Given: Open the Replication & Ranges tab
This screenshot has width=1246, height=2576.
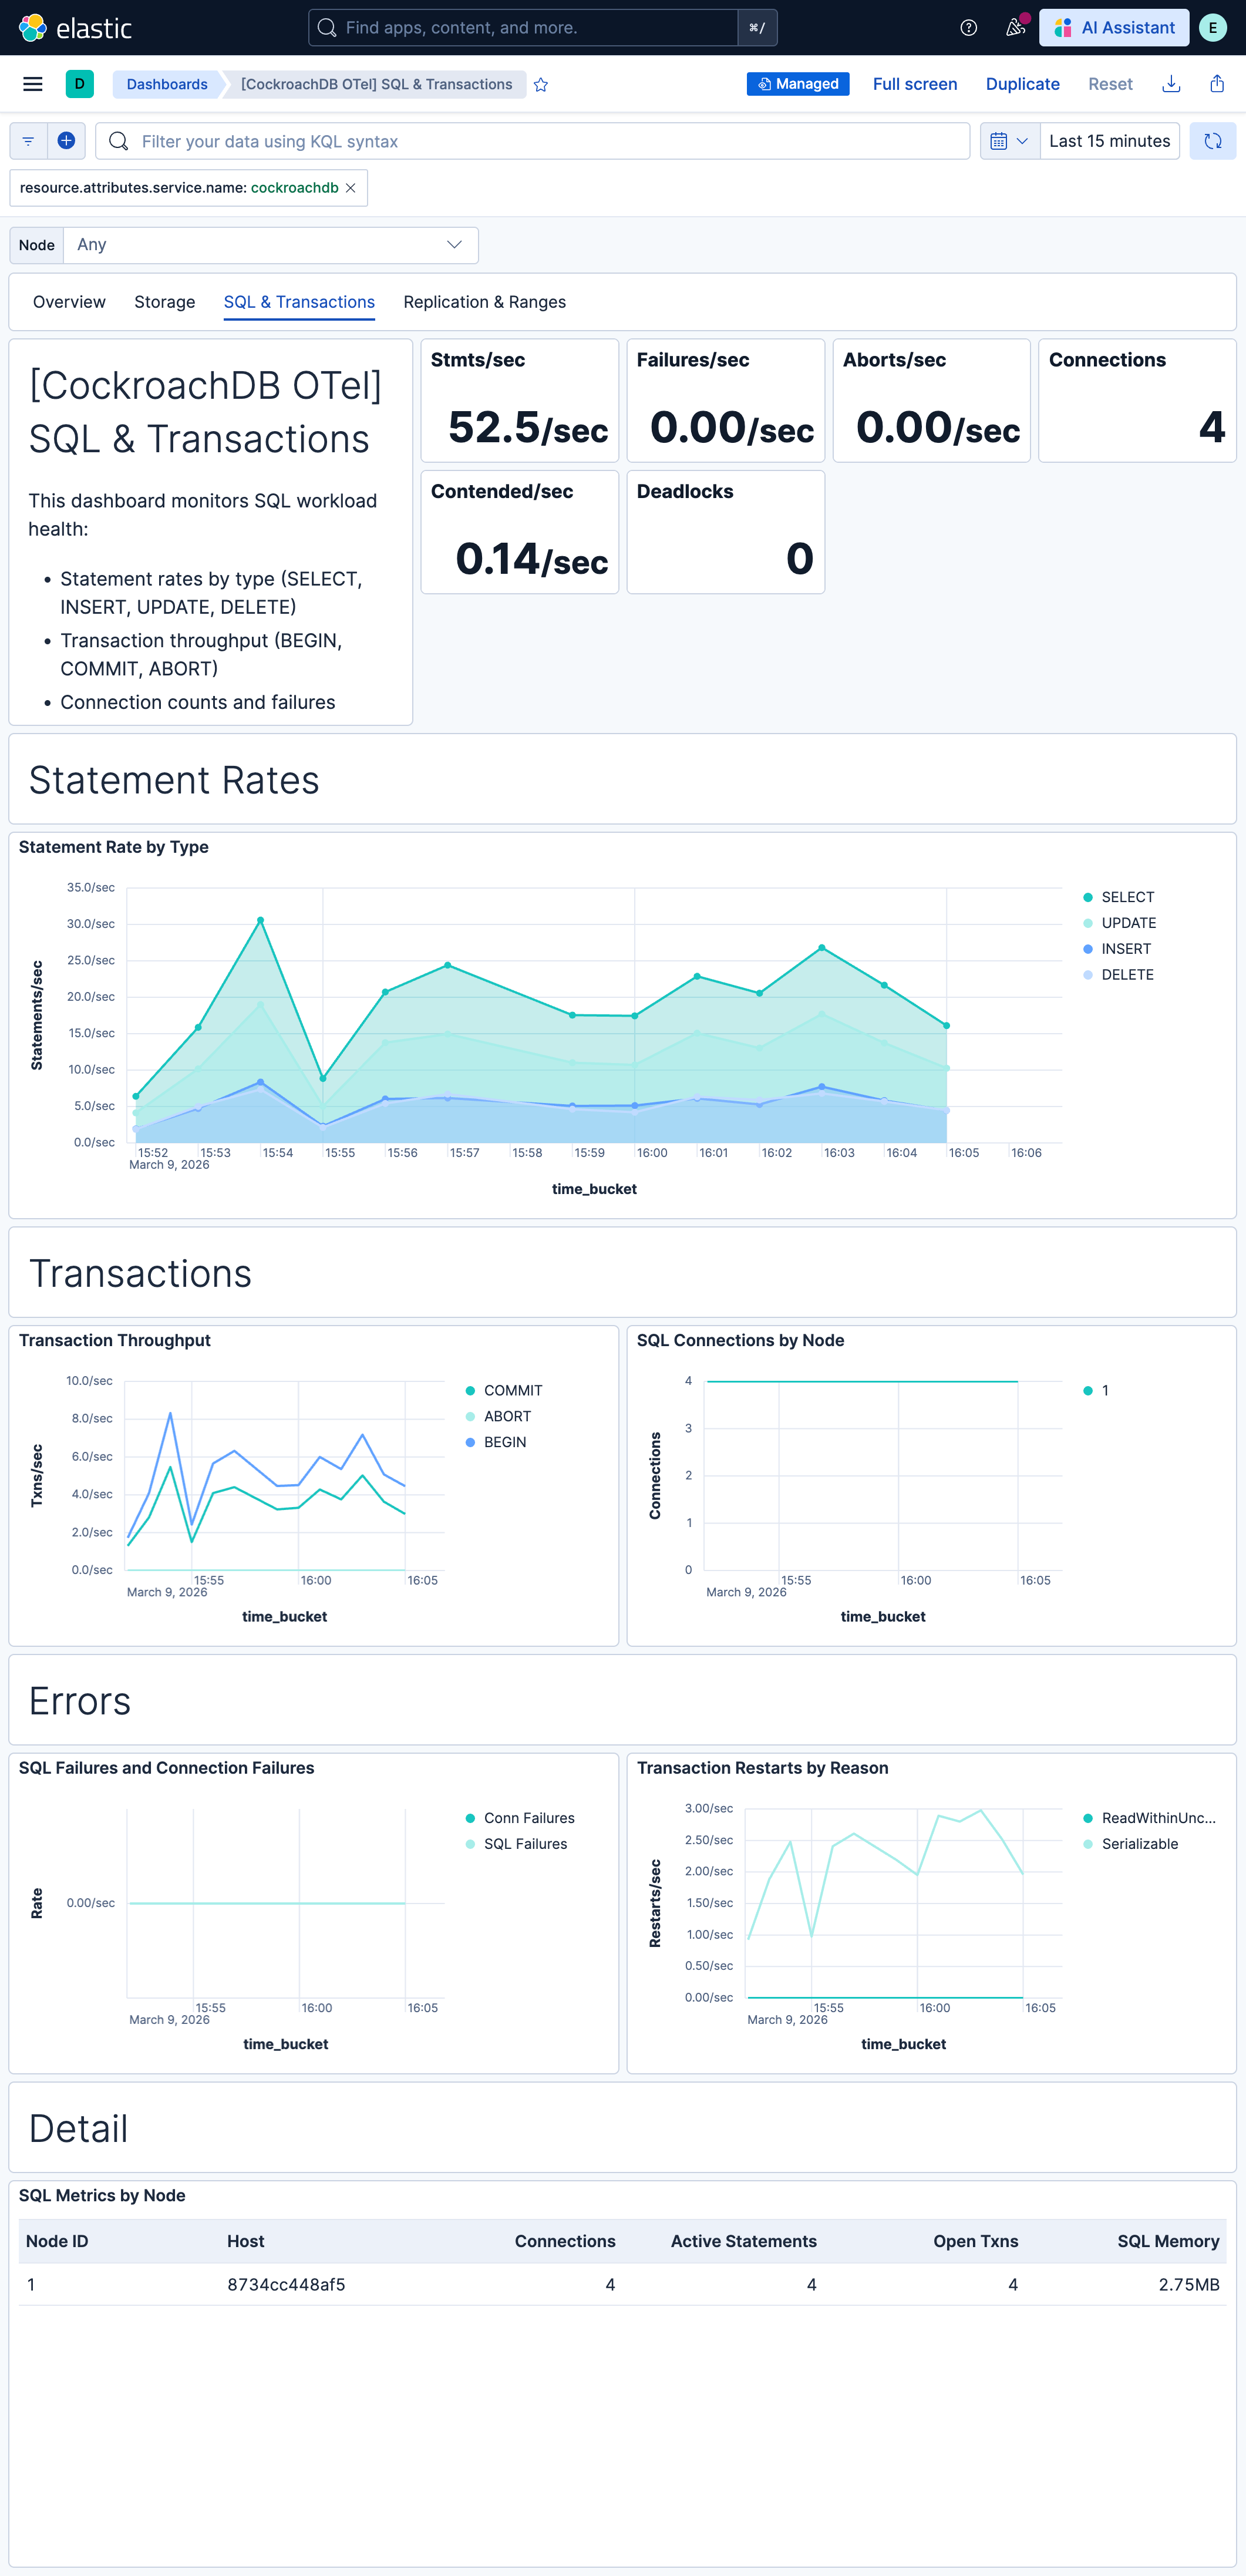Looking at the screenshot, I should [484, 301].
